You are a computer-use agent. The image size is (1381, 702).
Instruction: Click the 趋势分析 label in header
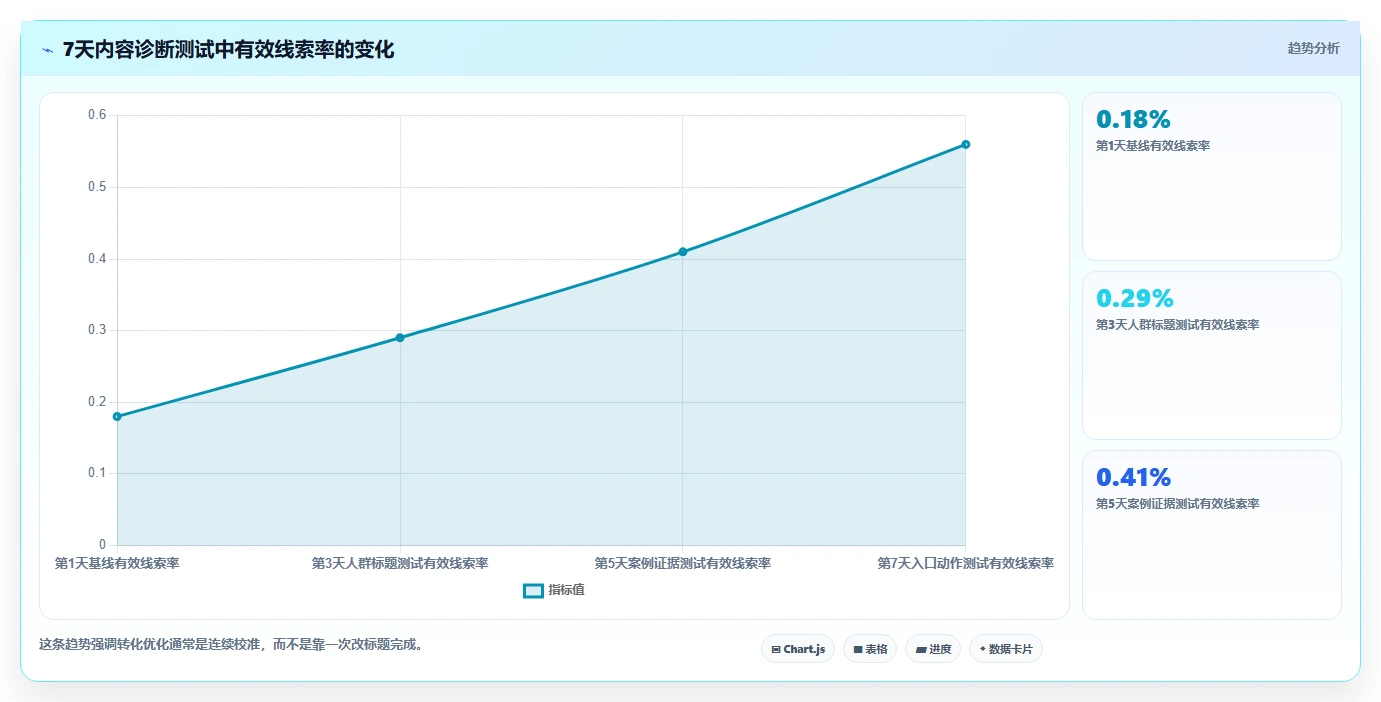(1313, 49)
